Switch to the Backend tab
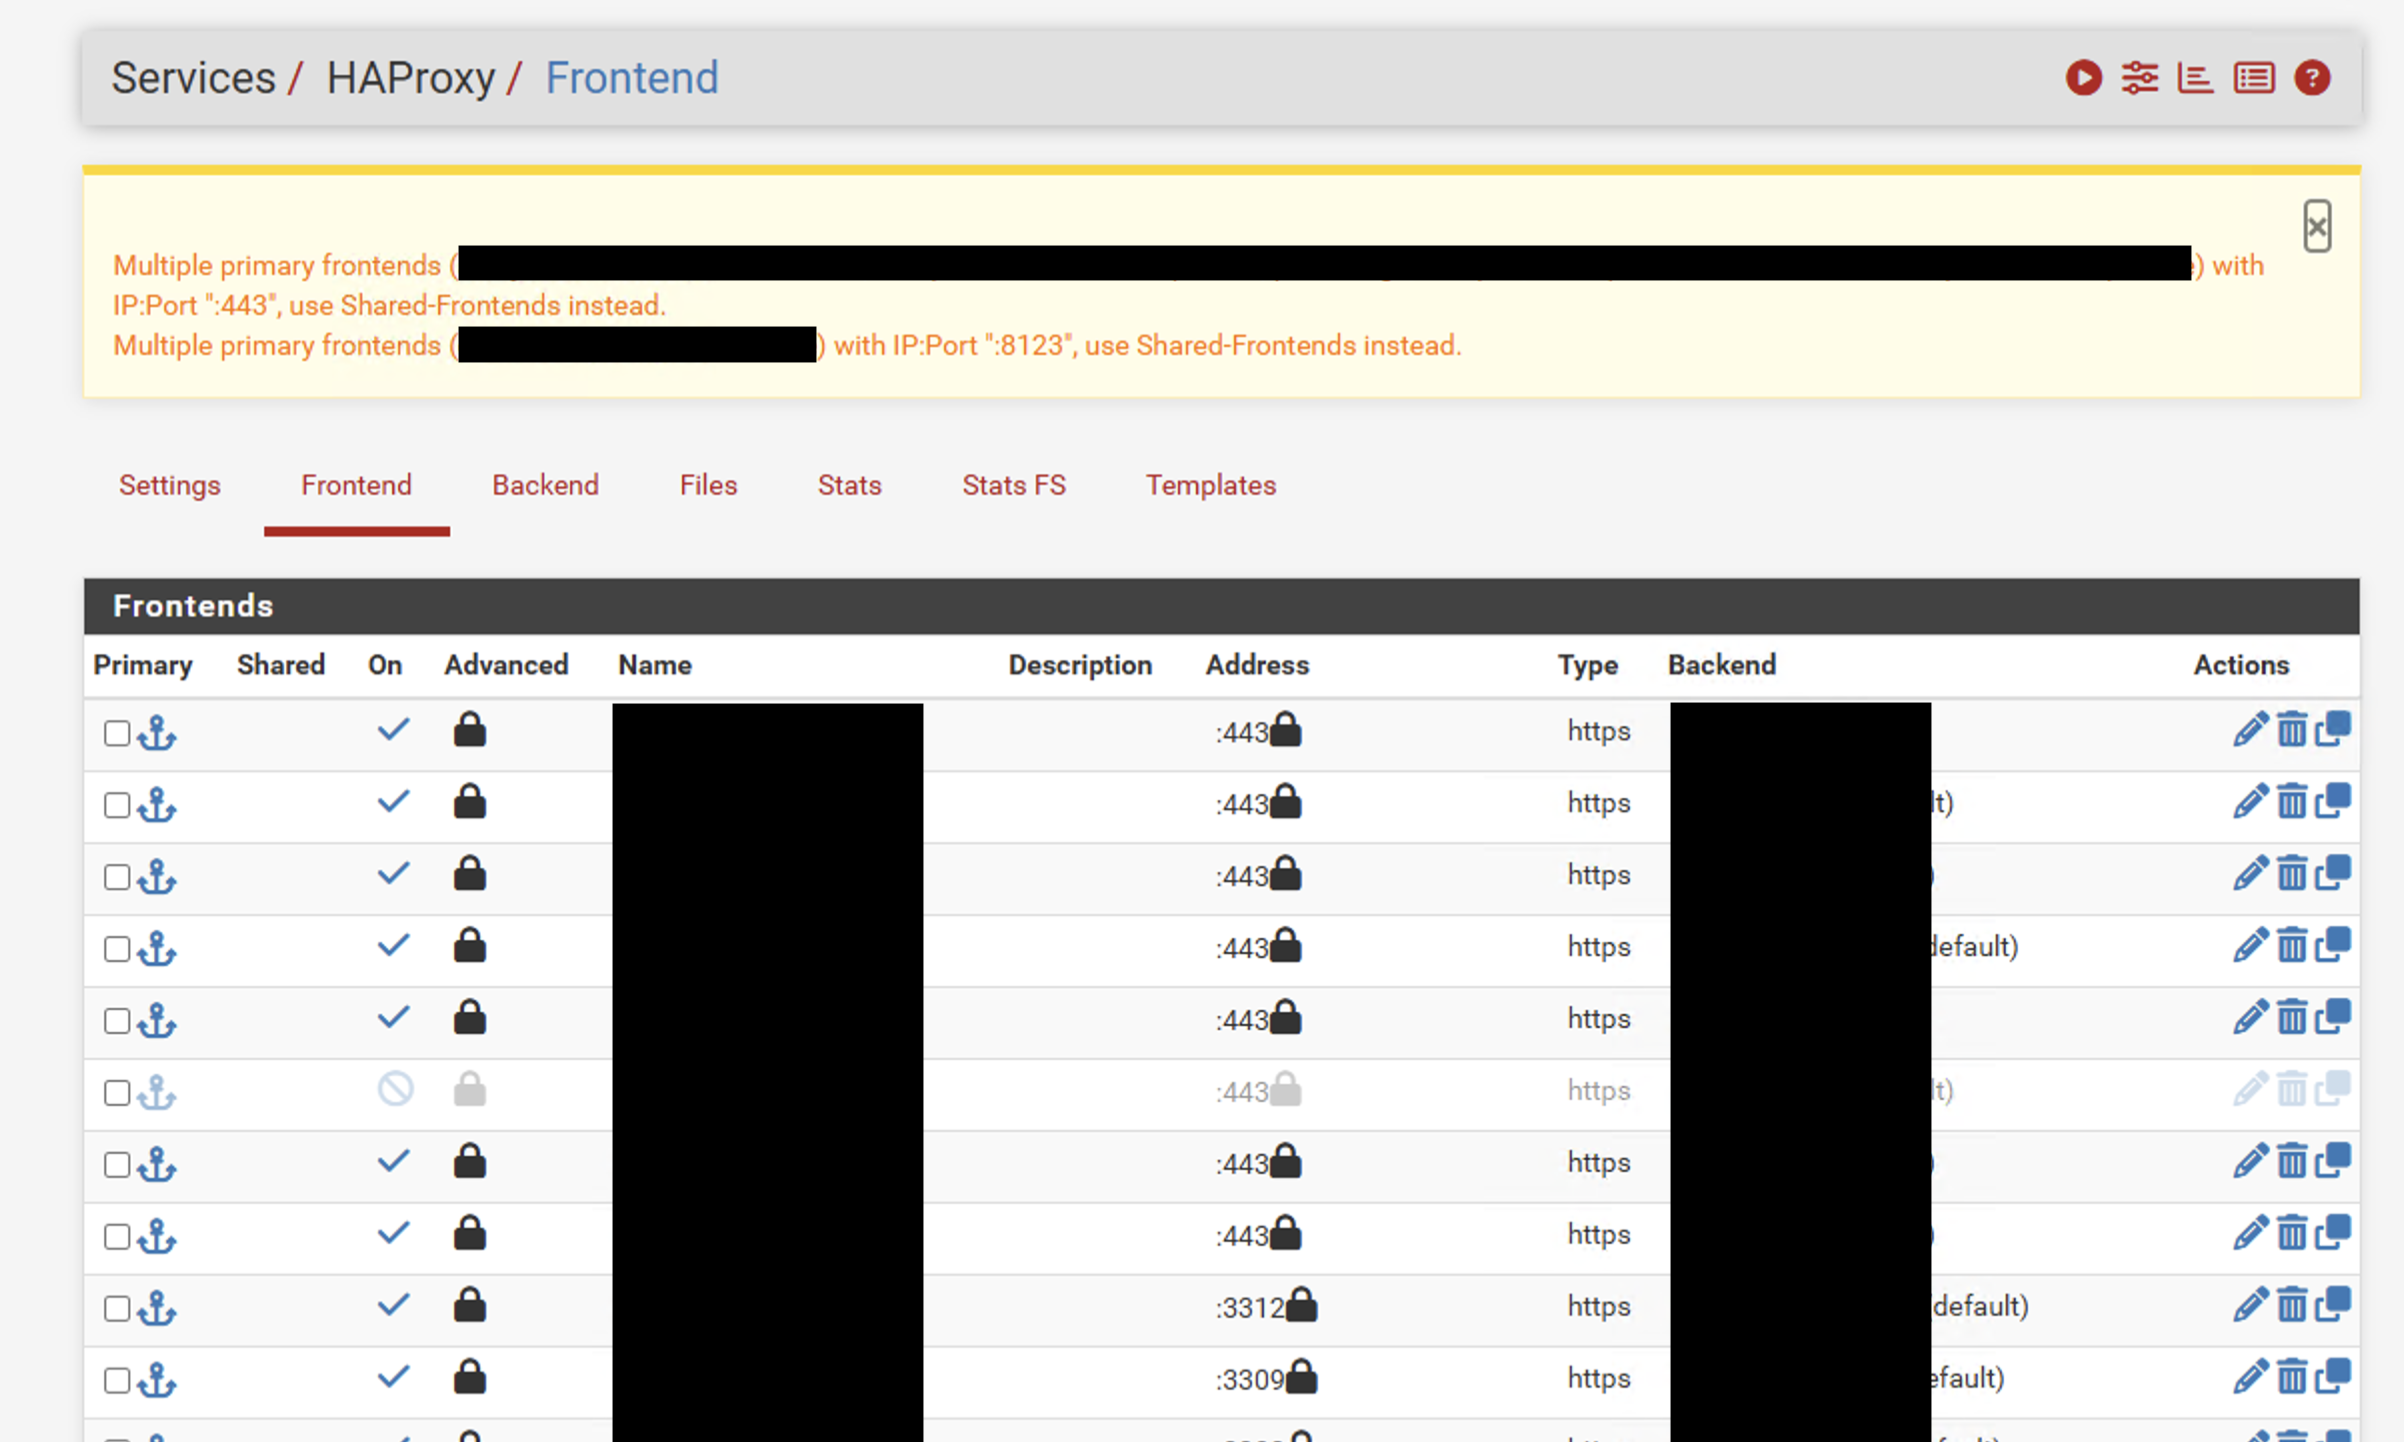2404x1442 pixels. pos(545,485)
